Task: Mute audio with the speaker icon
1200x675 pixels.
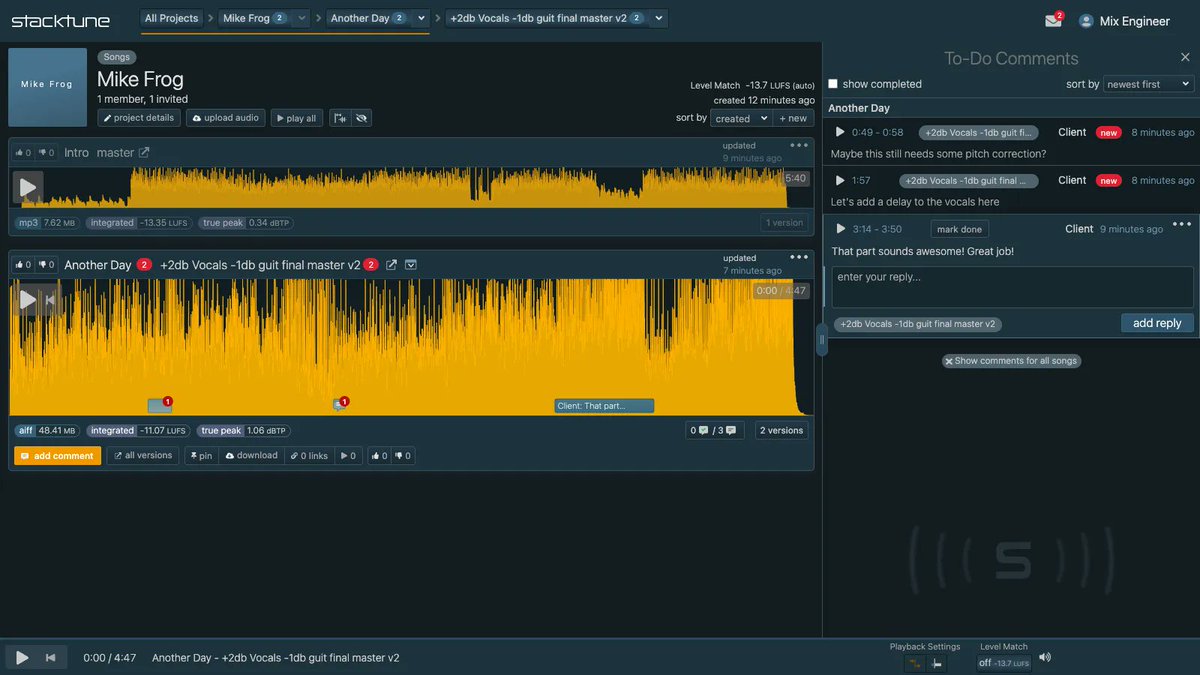Action: [x=1045, y=657]
